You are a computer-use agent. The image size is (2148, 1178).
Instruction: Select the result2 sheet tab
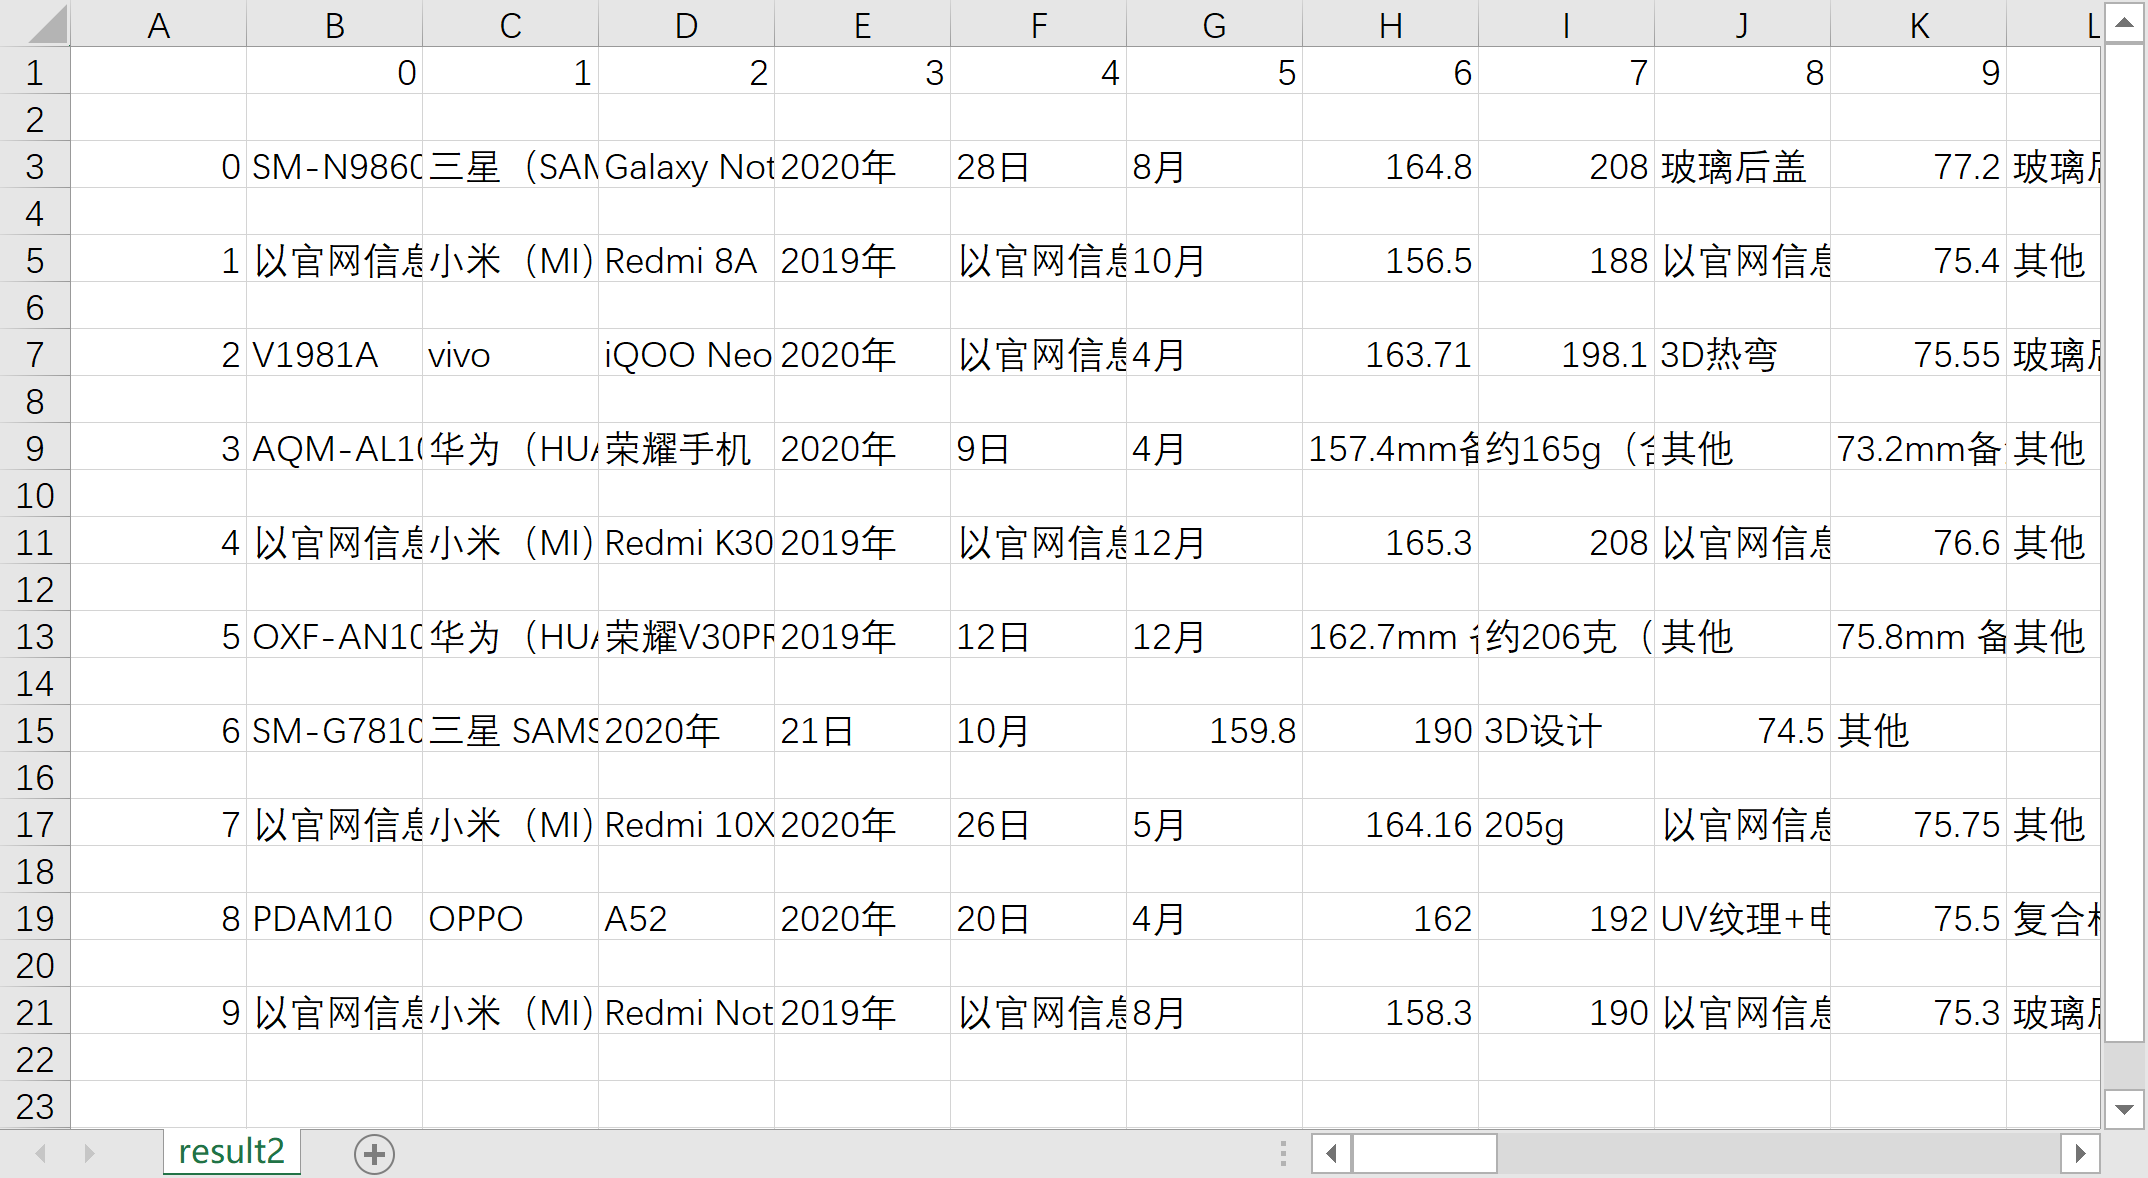pos(231,1152)
